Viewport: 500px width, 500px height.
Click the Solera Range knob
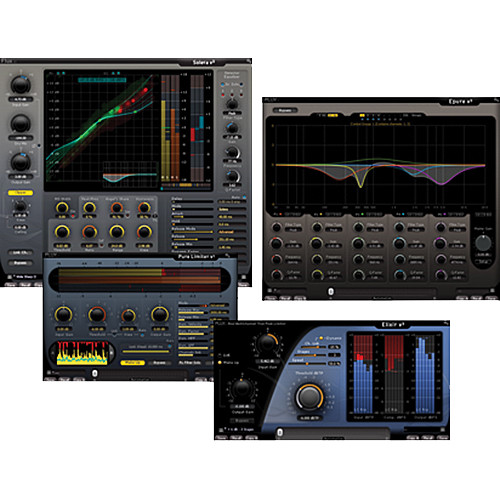[117, 232]
